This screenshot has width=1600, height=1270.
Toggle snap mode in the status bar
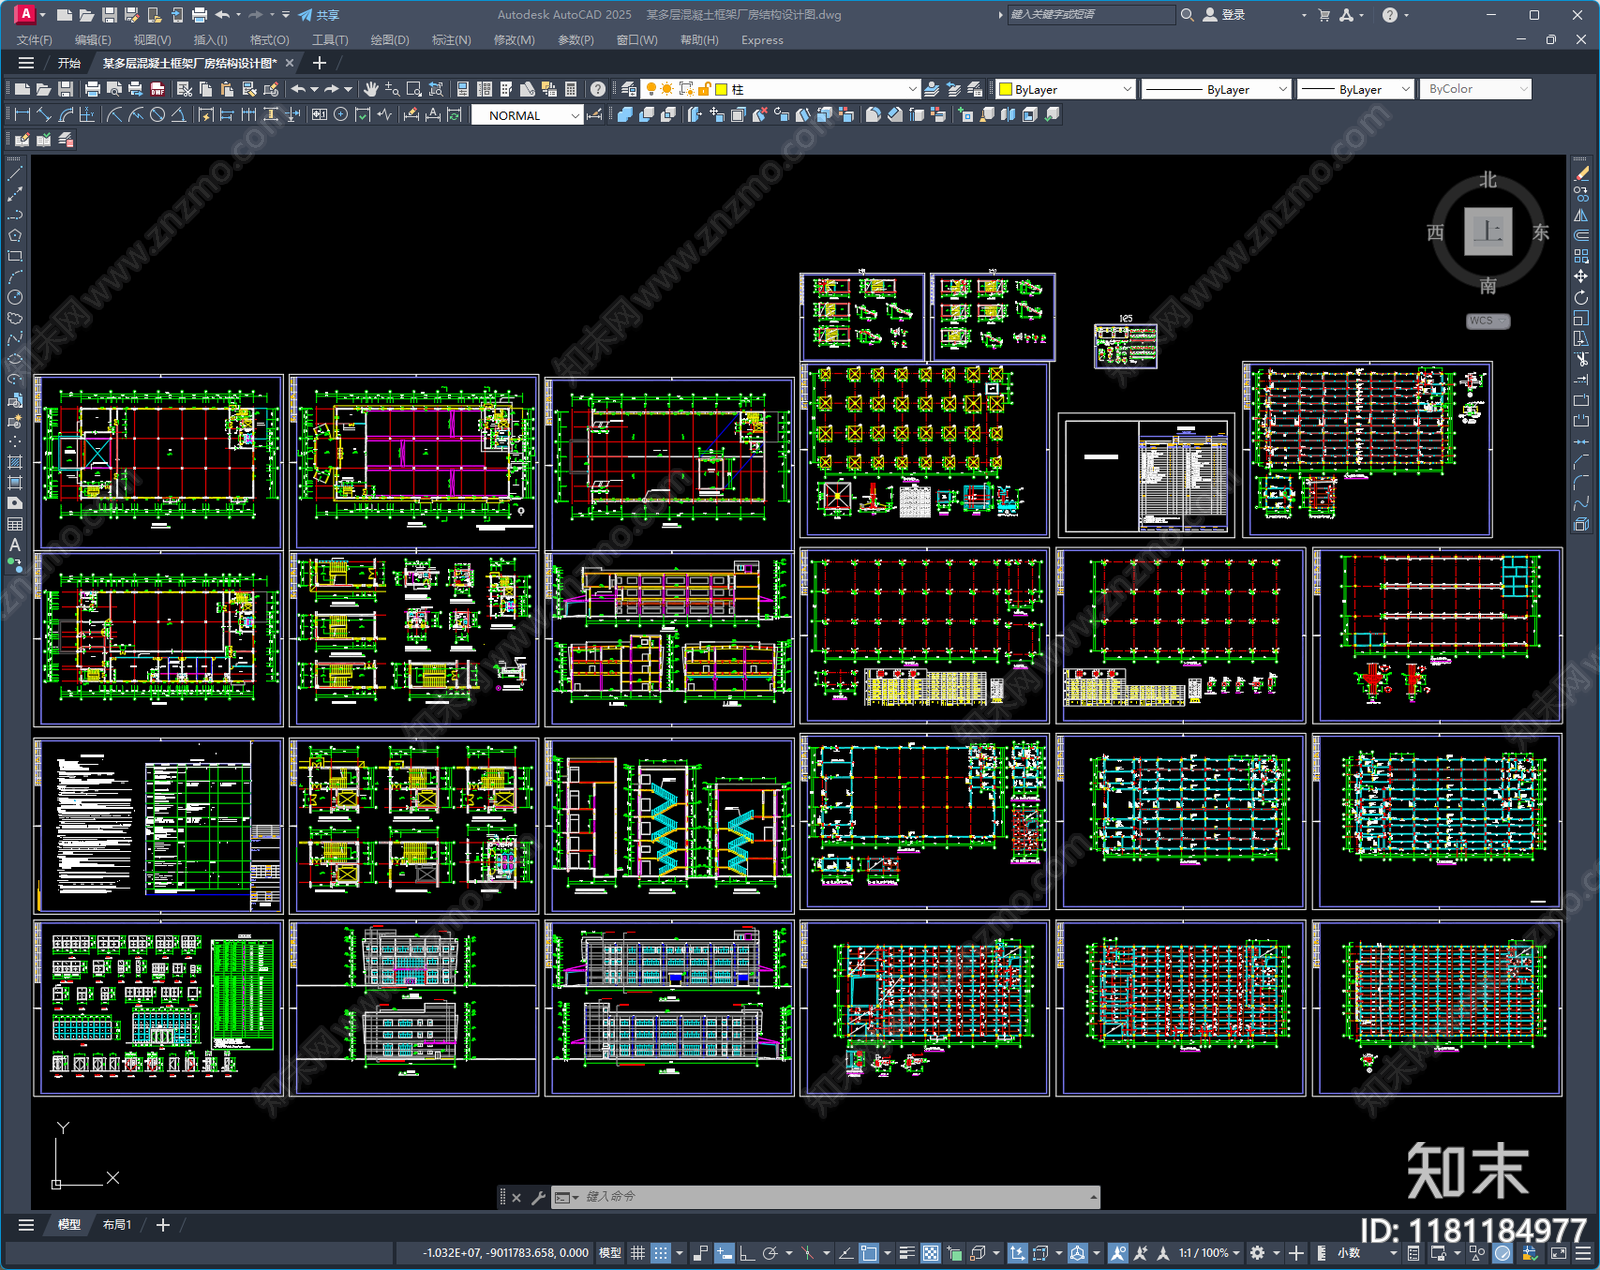(661, 1253)
